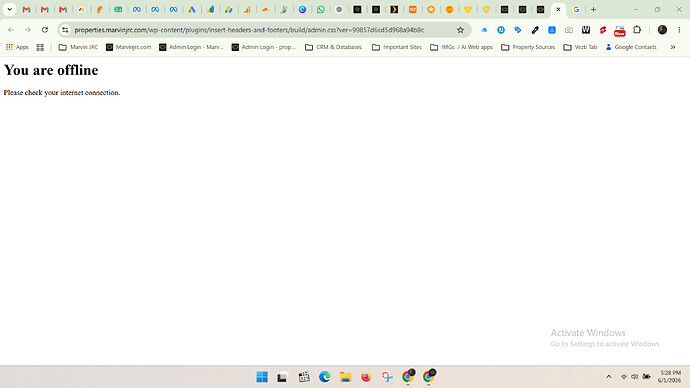690x388 pixels.
Task: Open the Snipping Tool from taskbar
Action: (387, 377)
